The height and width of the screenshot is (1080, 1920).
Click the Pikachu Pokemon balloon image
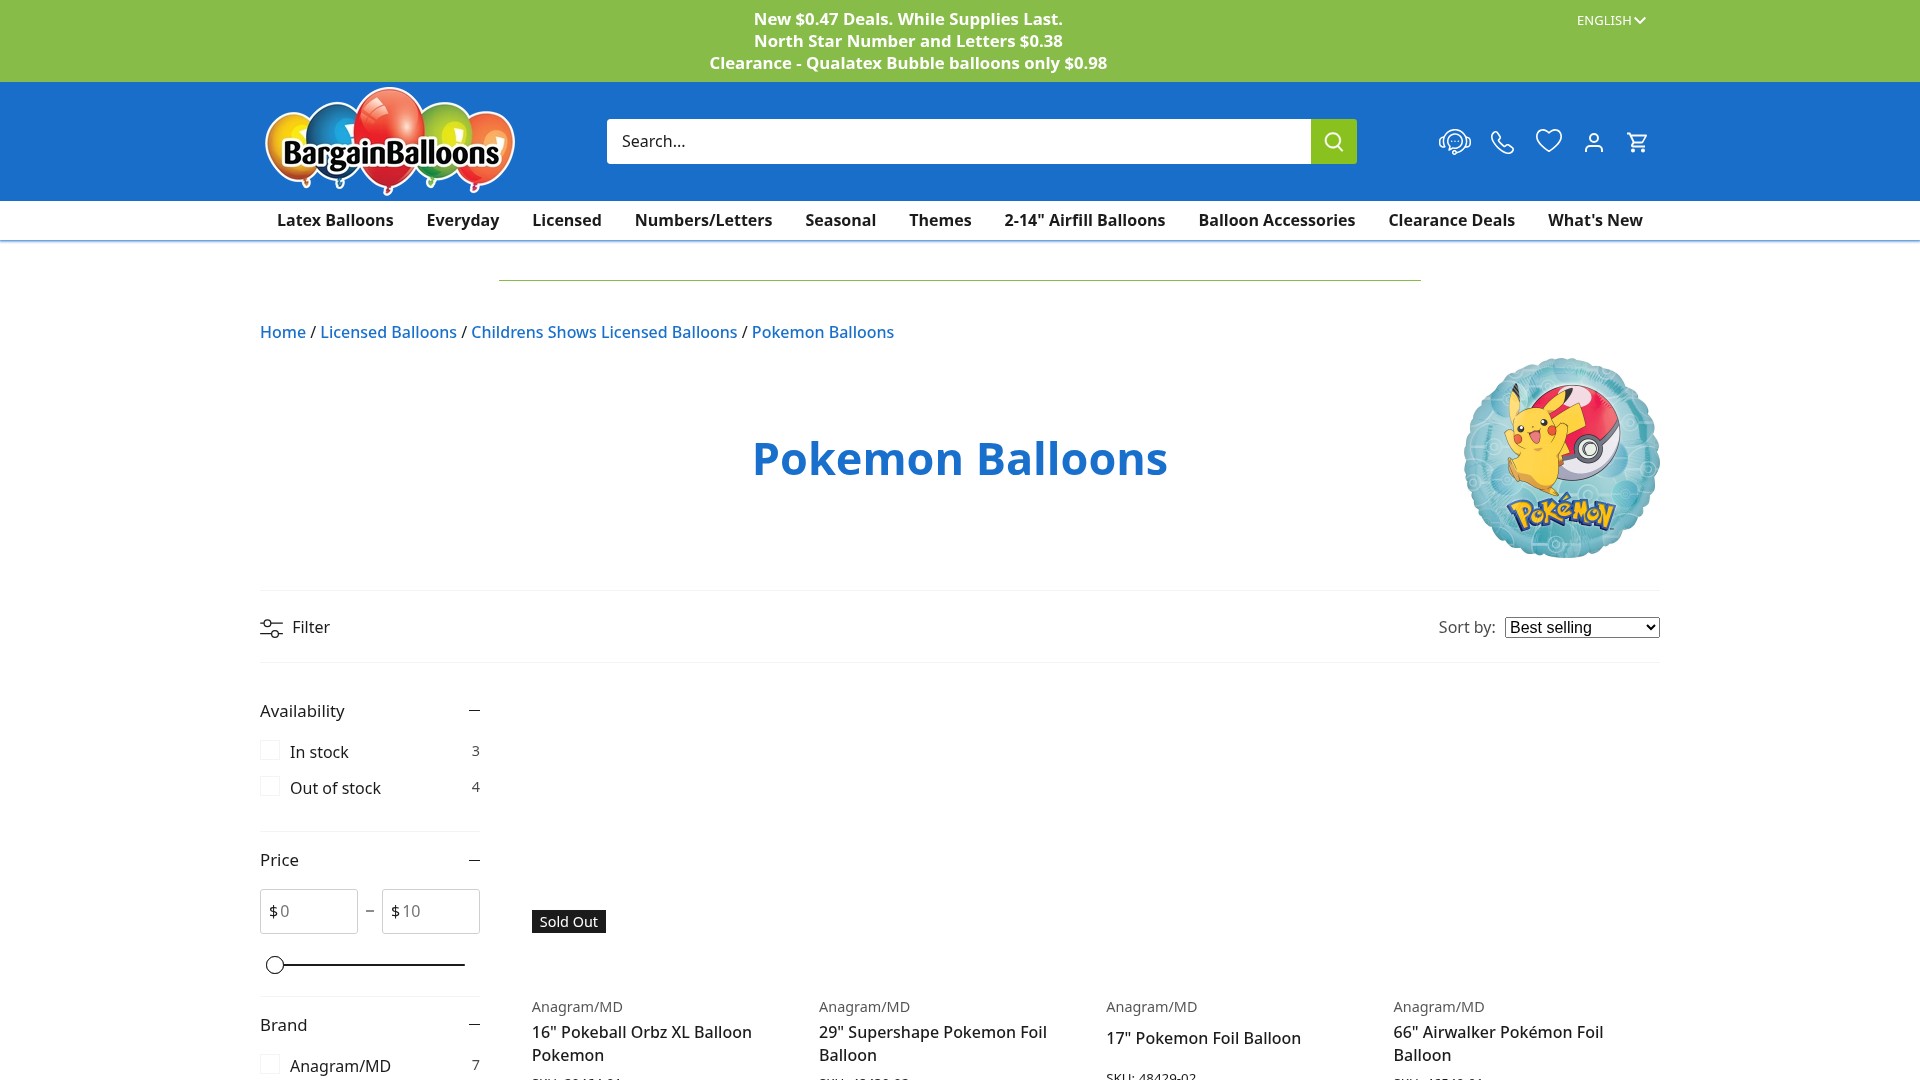coord(1561,458)
